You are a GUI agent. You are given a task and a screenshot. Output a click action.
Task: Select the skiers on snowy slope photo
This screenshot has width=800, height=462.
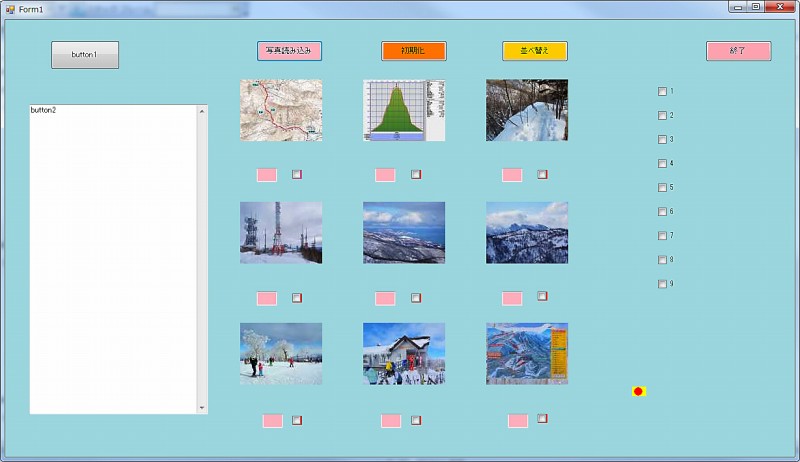click(281, 353)
